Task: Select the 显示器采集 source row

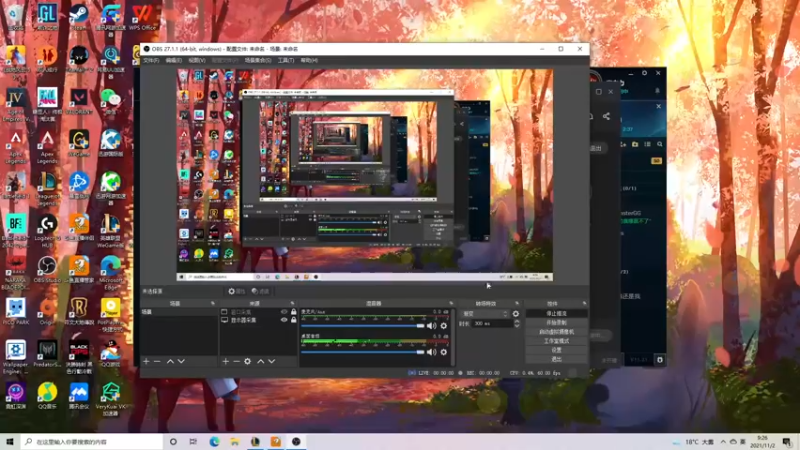Action: [x=258, y=320]
